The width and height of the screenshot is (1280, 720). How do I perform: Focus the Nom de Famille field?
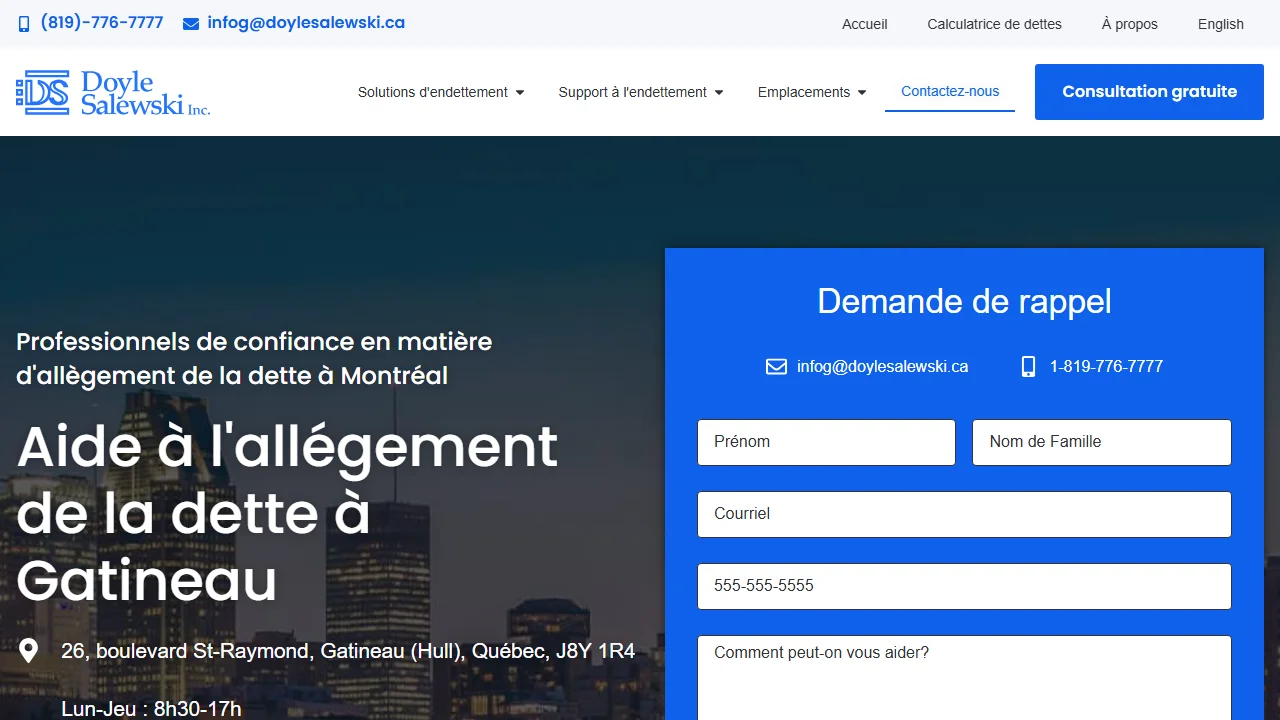tap(1101, 442)
